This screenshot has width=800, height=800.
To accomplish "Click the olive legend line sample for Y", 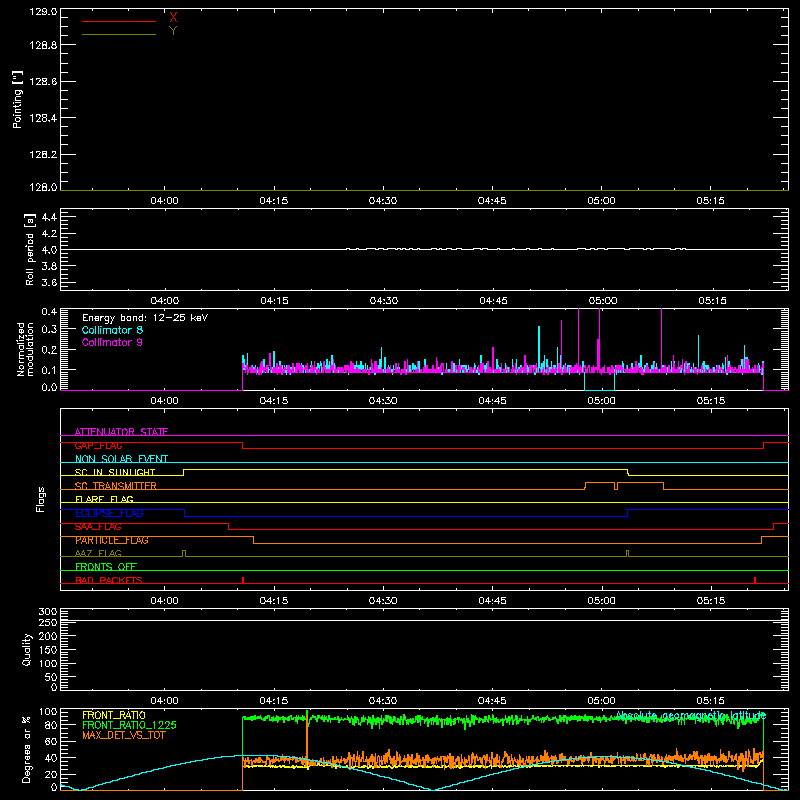I will (119, 35).
